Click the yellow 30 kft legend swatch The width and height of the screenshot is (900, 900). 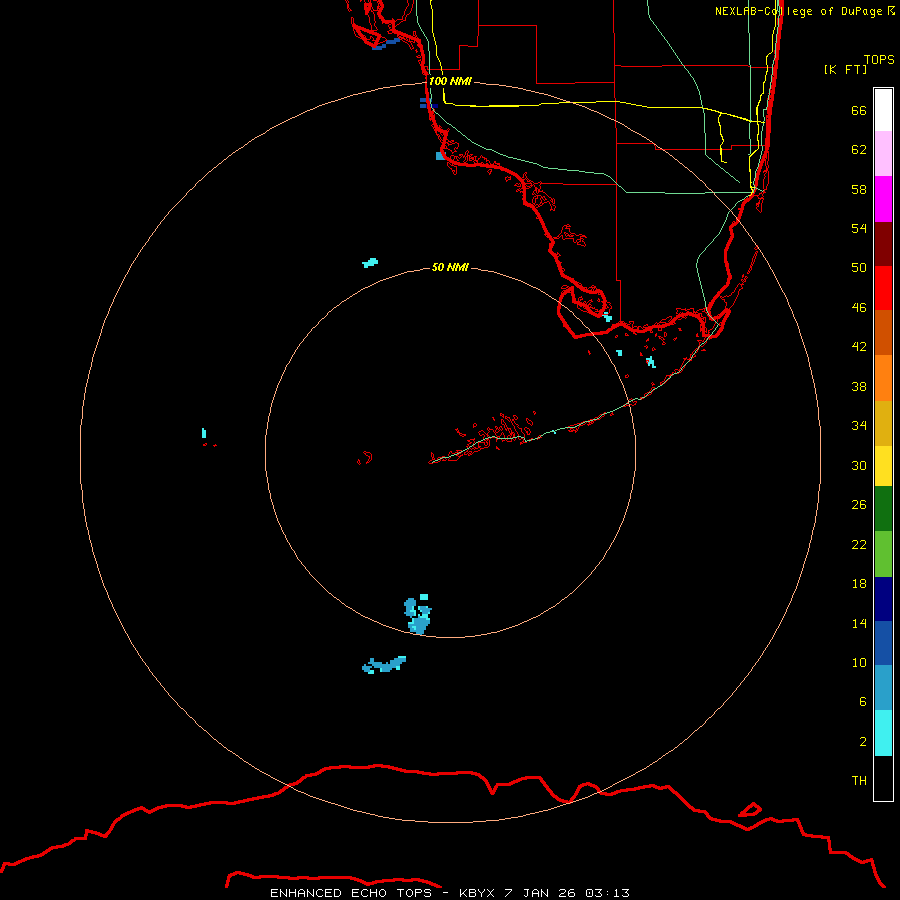coord(883,466)
